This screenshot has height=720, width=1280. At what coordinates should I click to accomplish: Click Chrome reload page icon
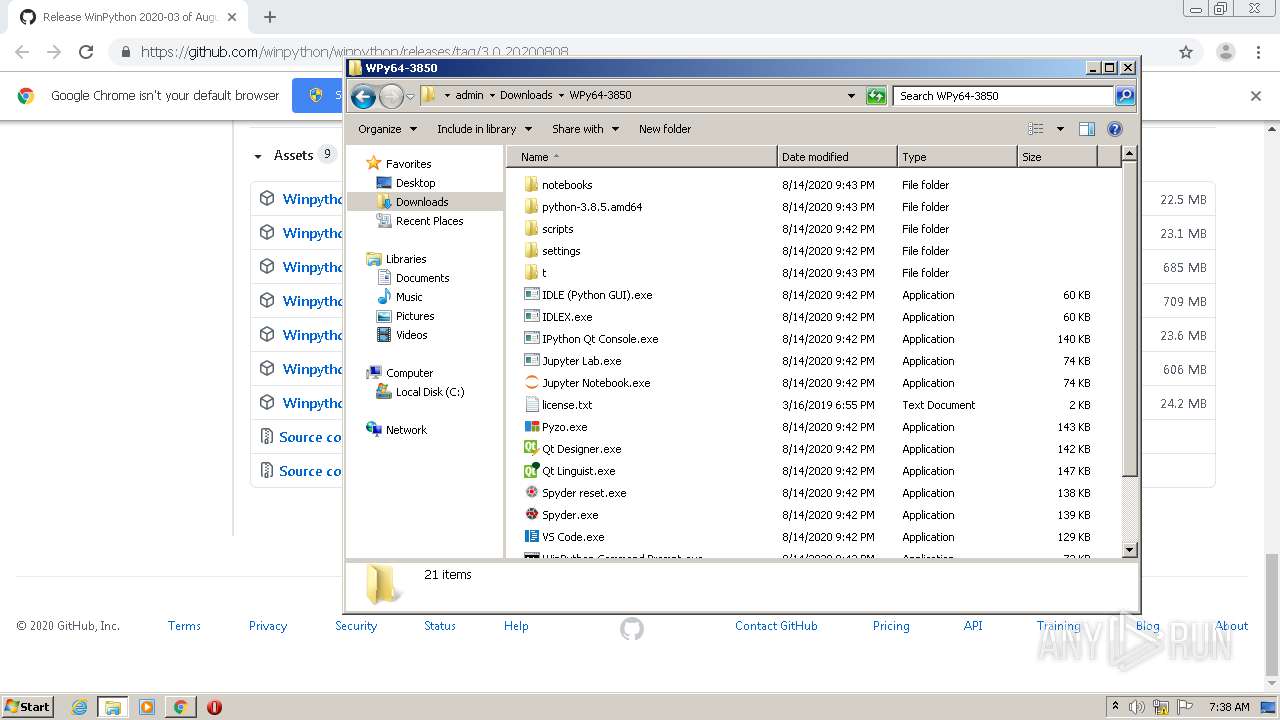86,52
